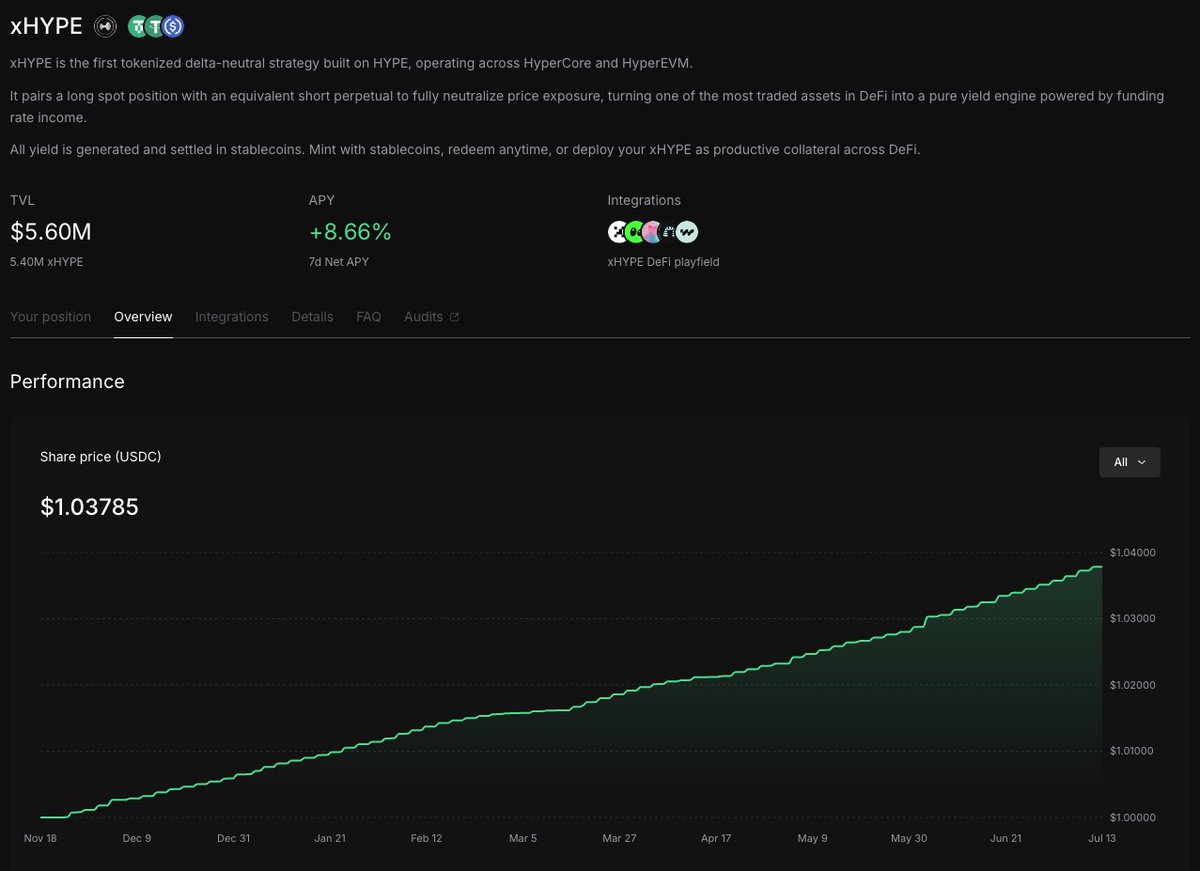Viewport: 1200px width, 871px height.
Task: Open the All time range dropdown
Action: pos(1130,462)
